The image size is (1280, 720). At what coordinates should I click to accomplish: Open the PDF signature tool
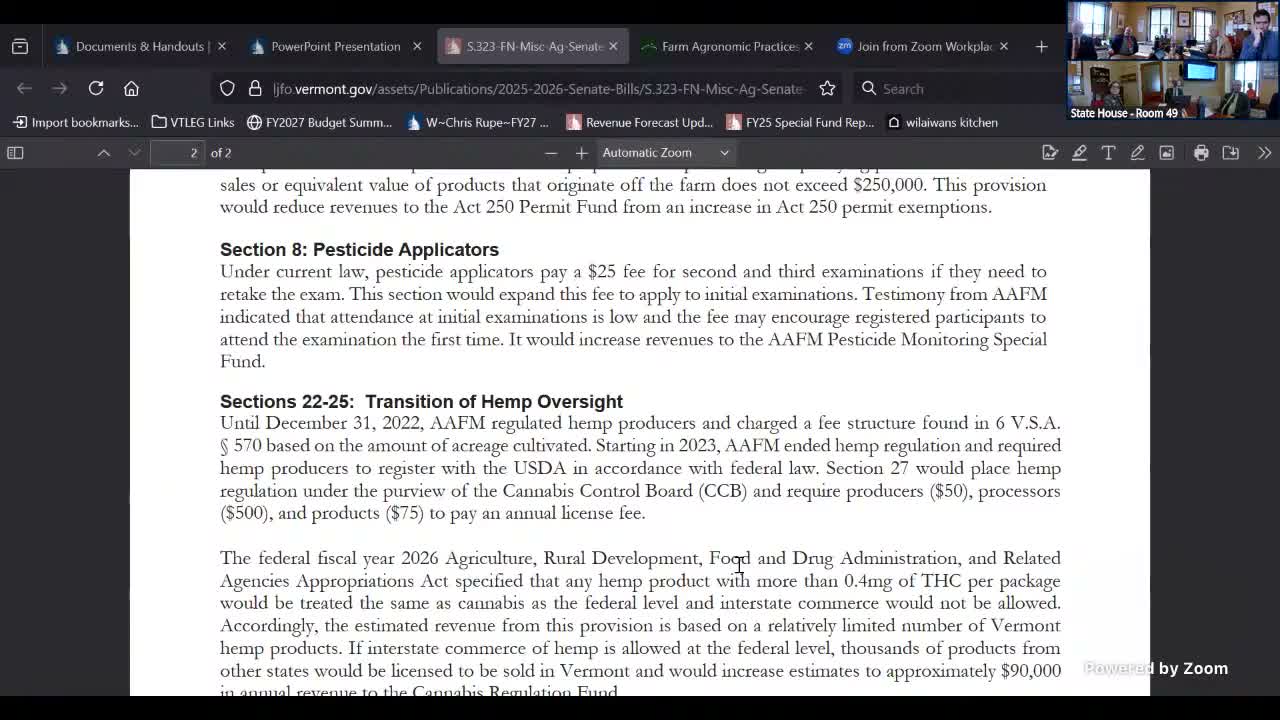coord(1050,153)
